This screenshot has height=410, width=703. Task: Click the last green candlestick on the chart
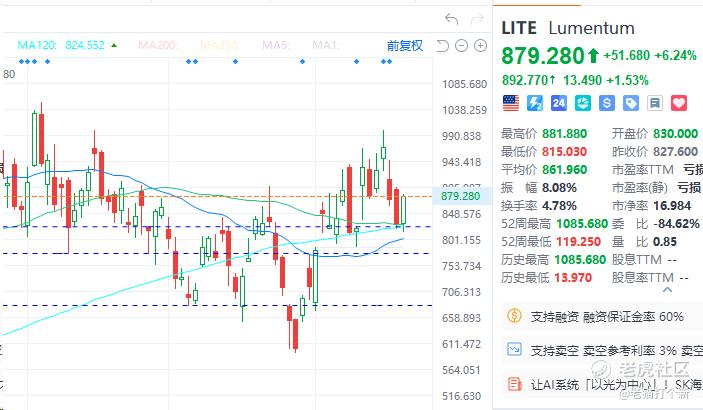click(x=404, y=211)
